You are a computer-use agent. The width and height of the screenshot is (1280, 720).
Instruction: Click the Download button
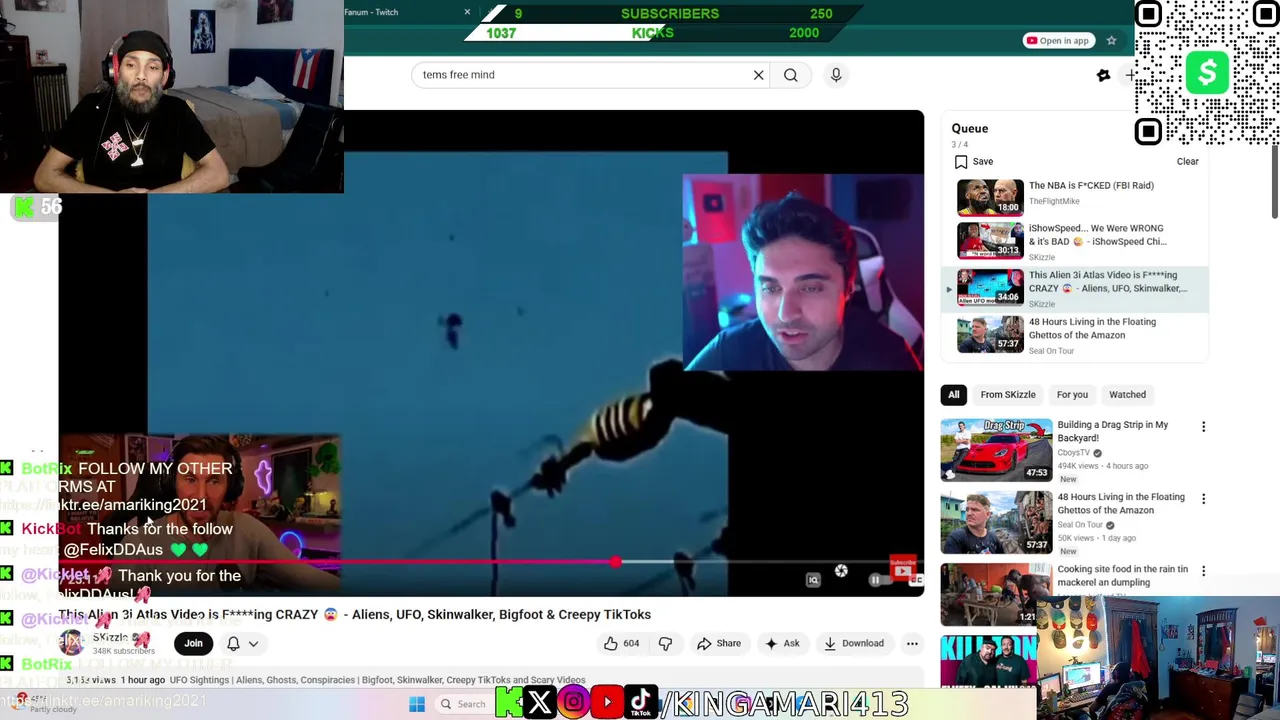(x=854, y=643)
